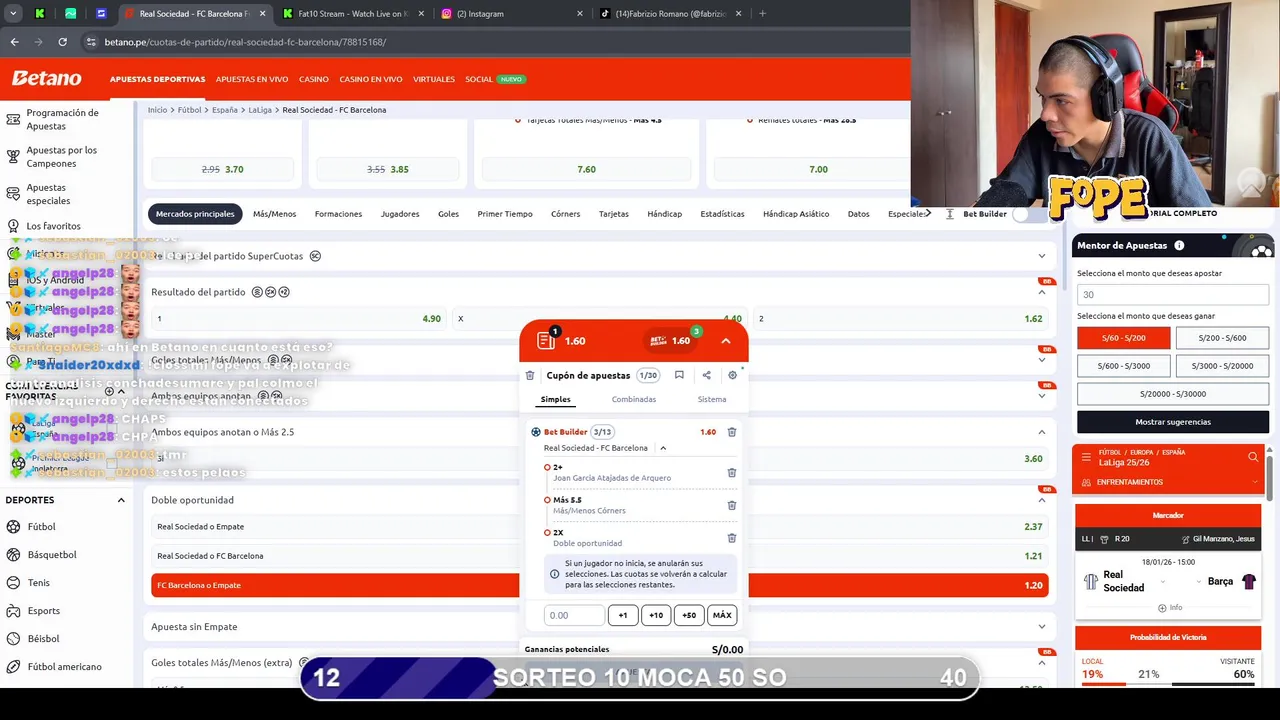Open Jugadores markets tab
This screenshot has width=1280, height=720.
(x=400, y=214)
